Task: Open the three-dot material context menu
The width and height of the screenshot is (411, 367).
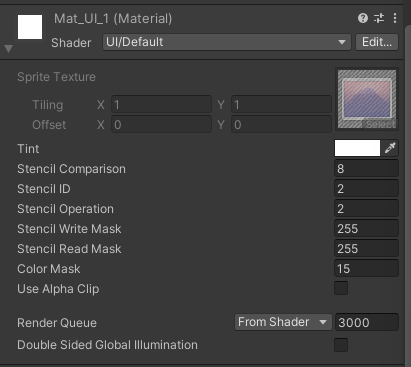Action: pyautogui.click(x=395, y=18)
